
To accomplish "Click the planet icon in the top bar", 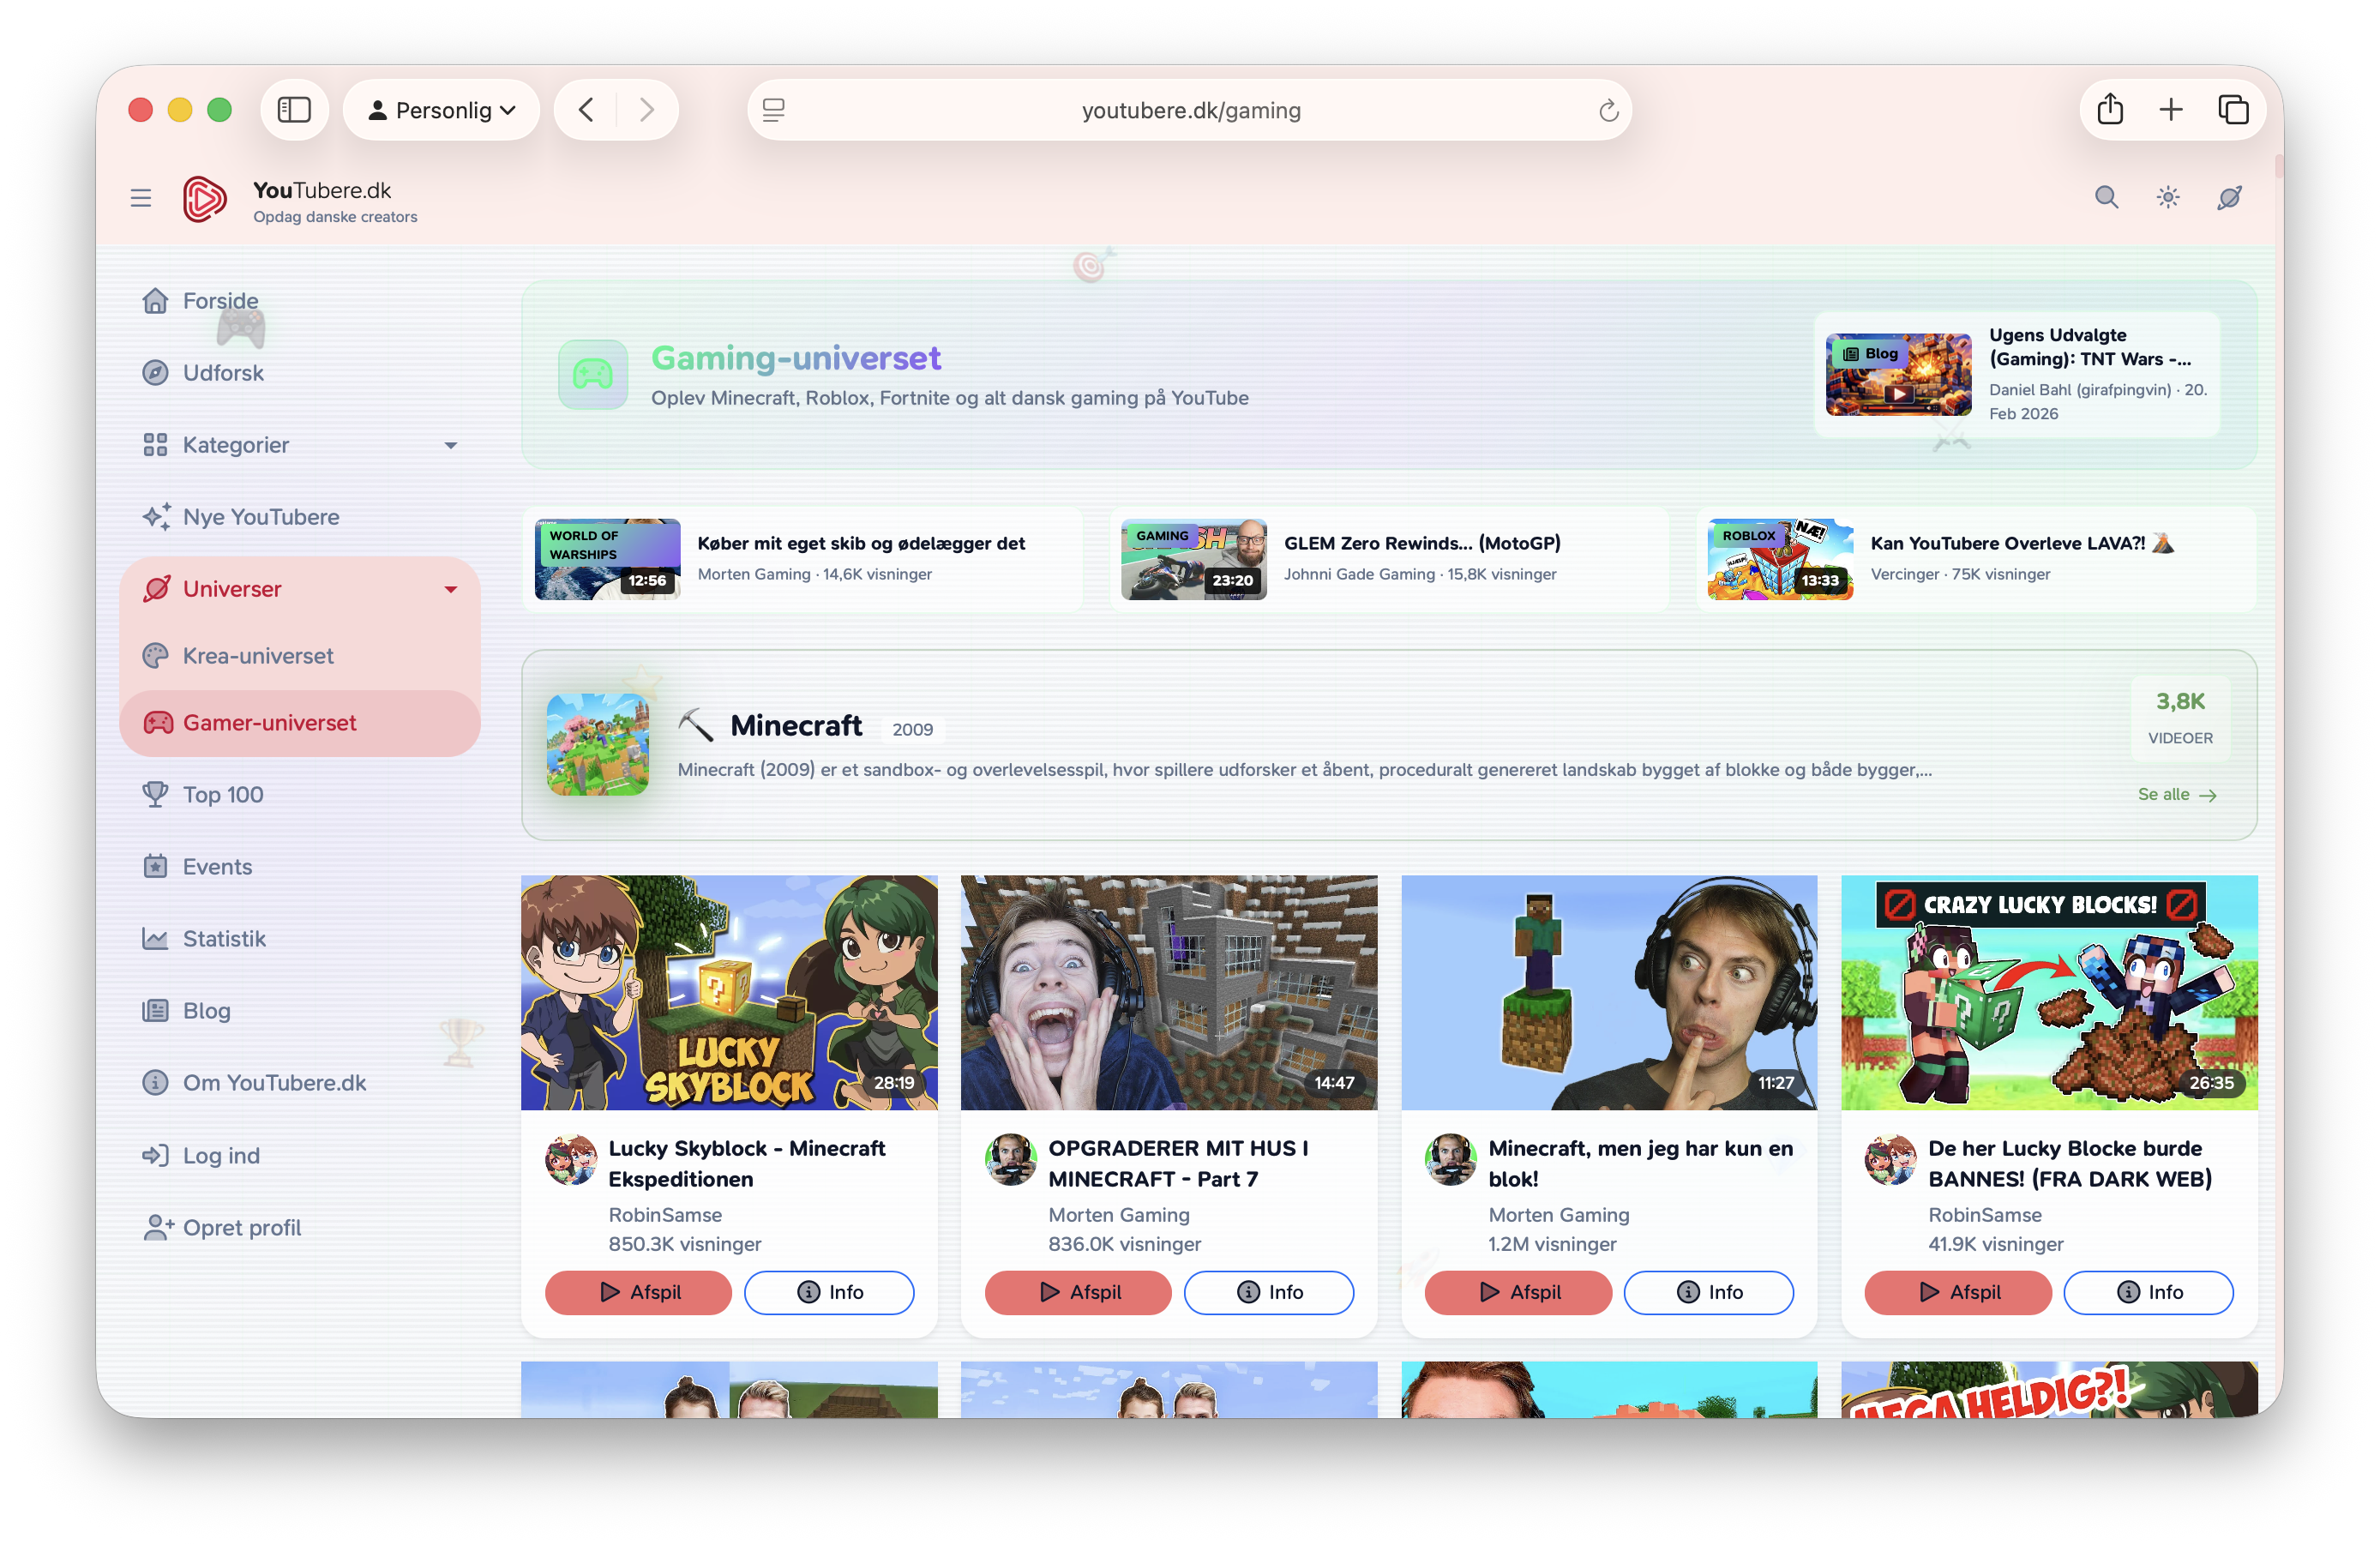I will 2229,197.
